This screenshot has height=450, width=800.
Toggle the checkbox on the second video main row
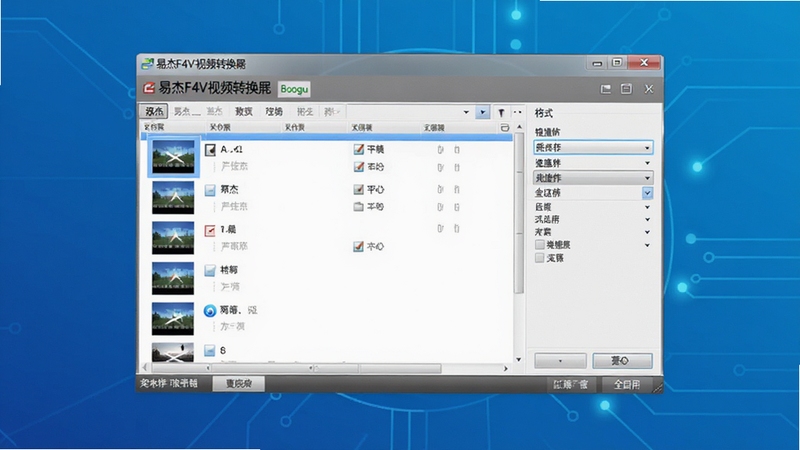(359, 189)
